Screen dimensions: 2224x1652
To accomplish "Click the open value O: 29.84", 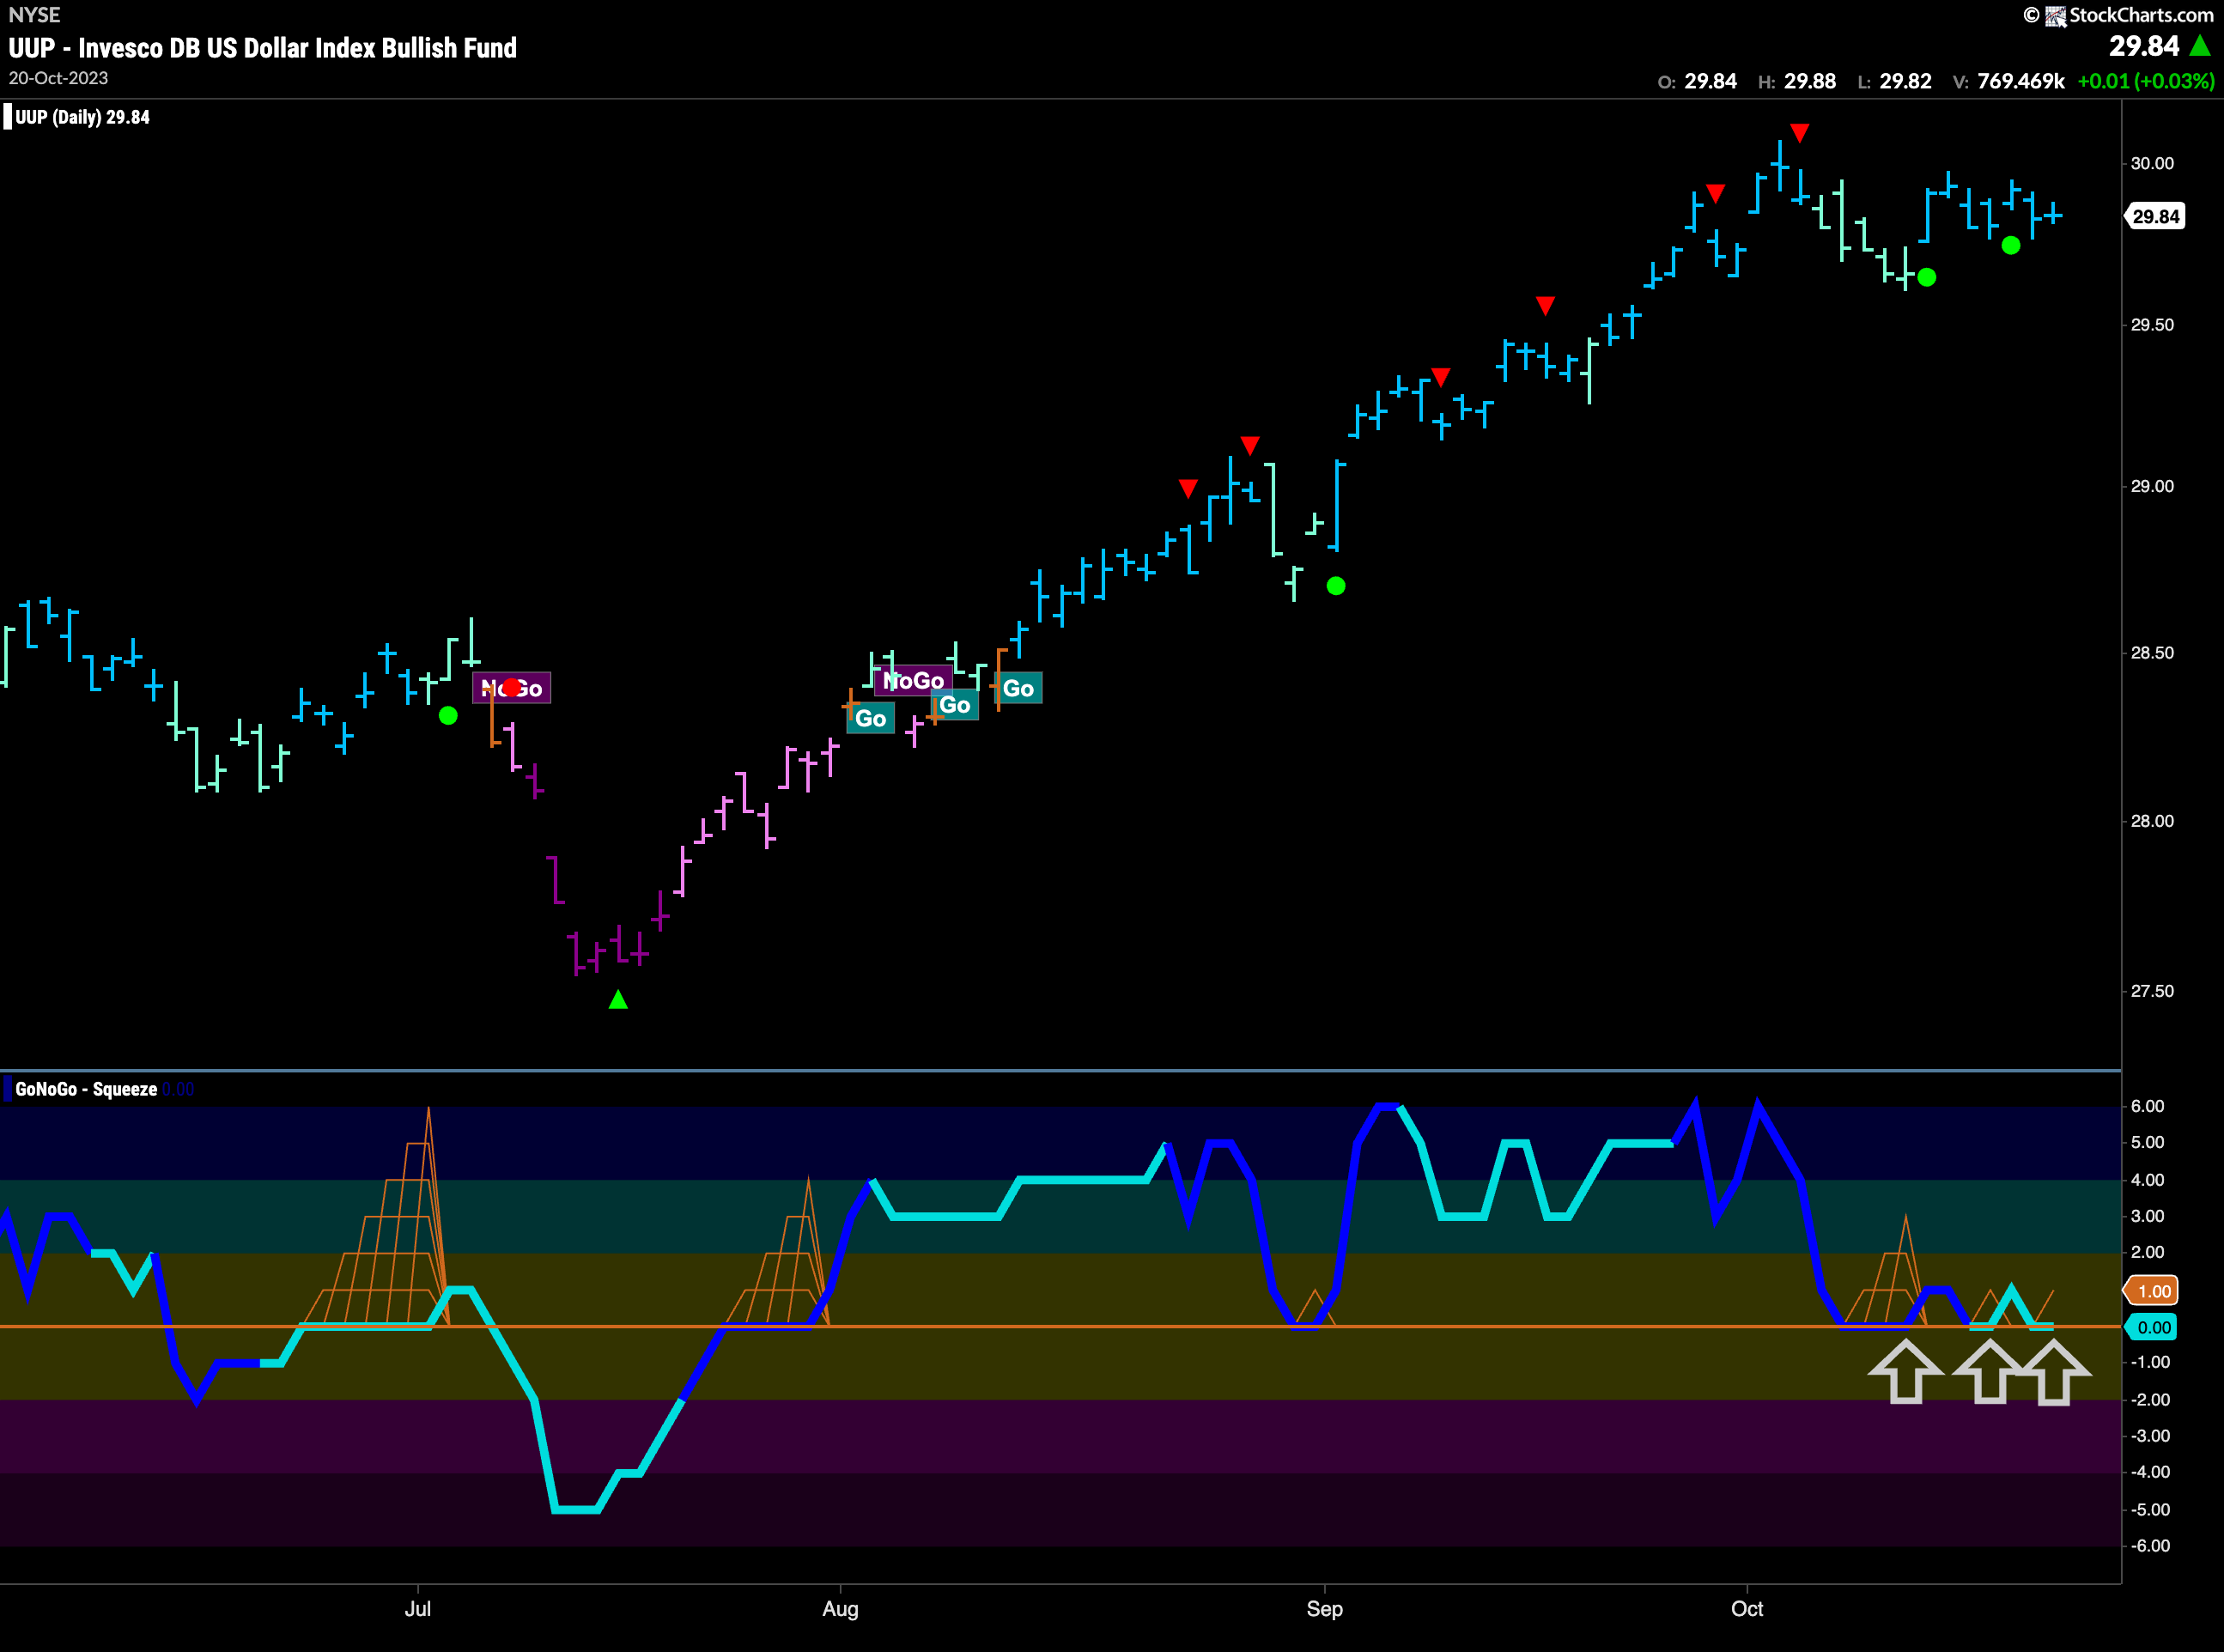I will click(x=1697, y=82).
